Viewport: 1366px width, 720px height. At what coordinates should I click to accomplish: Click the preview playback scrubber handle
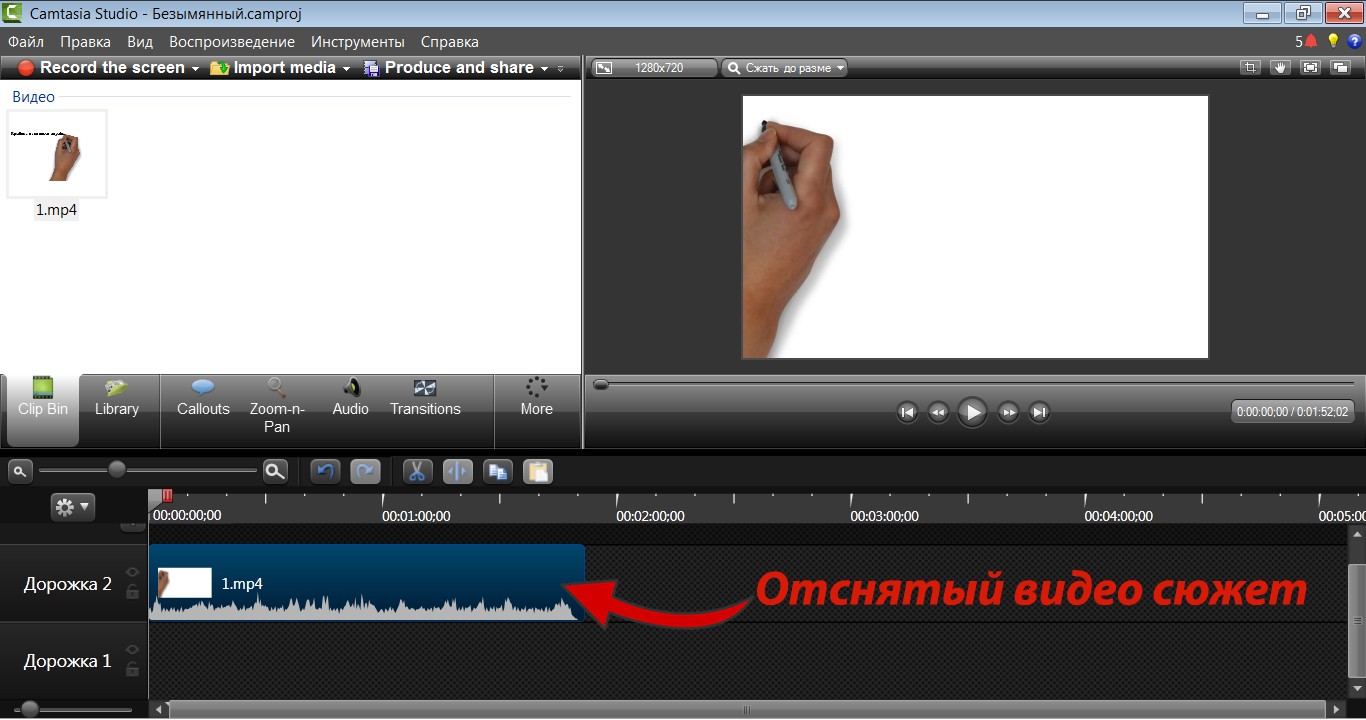point(600,384)
